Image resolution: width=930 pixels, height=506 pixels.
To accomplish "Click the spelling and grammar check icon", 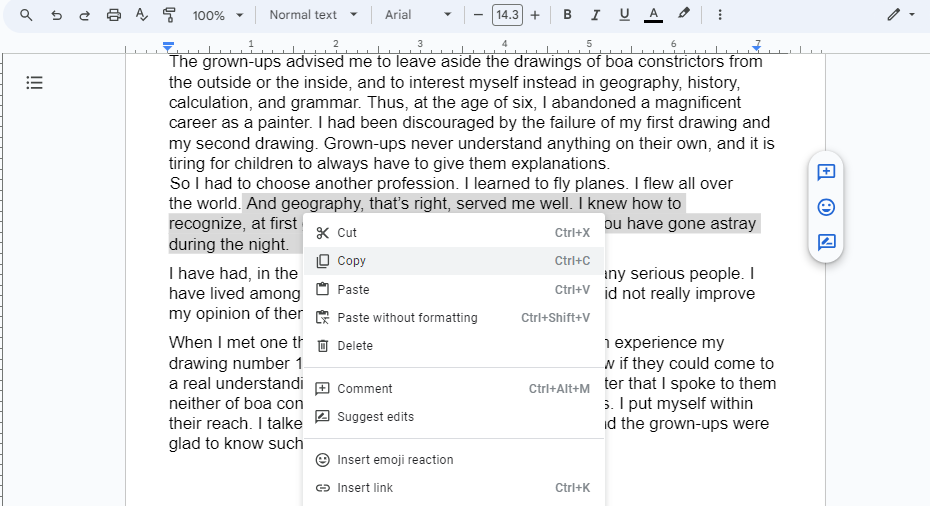I will (x=141, y=15).
